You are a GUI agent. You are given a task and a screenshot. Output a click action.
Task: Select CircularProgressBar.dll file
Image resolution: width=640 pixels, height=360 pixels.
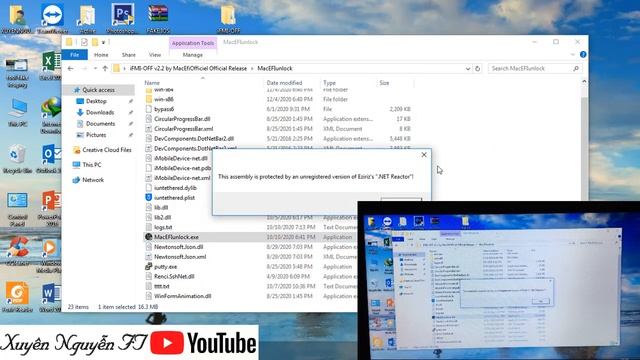182,119
